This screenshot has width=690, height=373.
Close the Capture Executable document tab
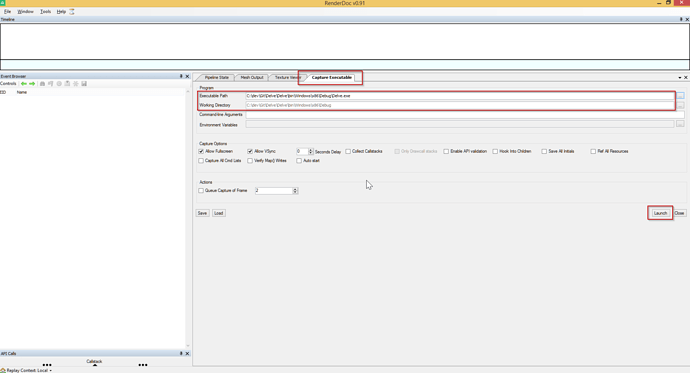686,77
